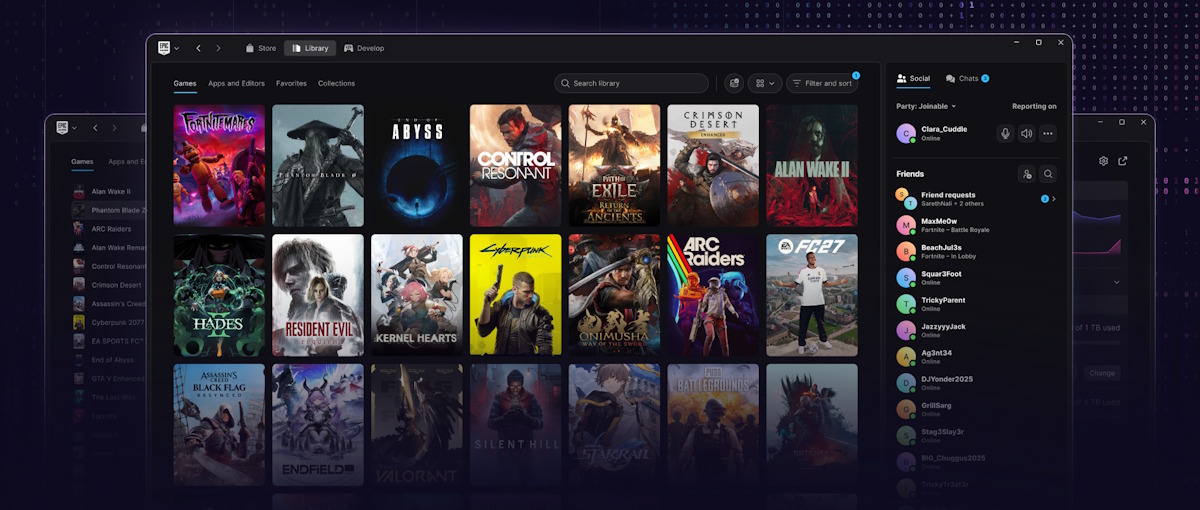Image resolution: width=1200 pixels, height=510 pixels.
Task: Select the Games sub-tab in library
Action: (x=185, y=84)
